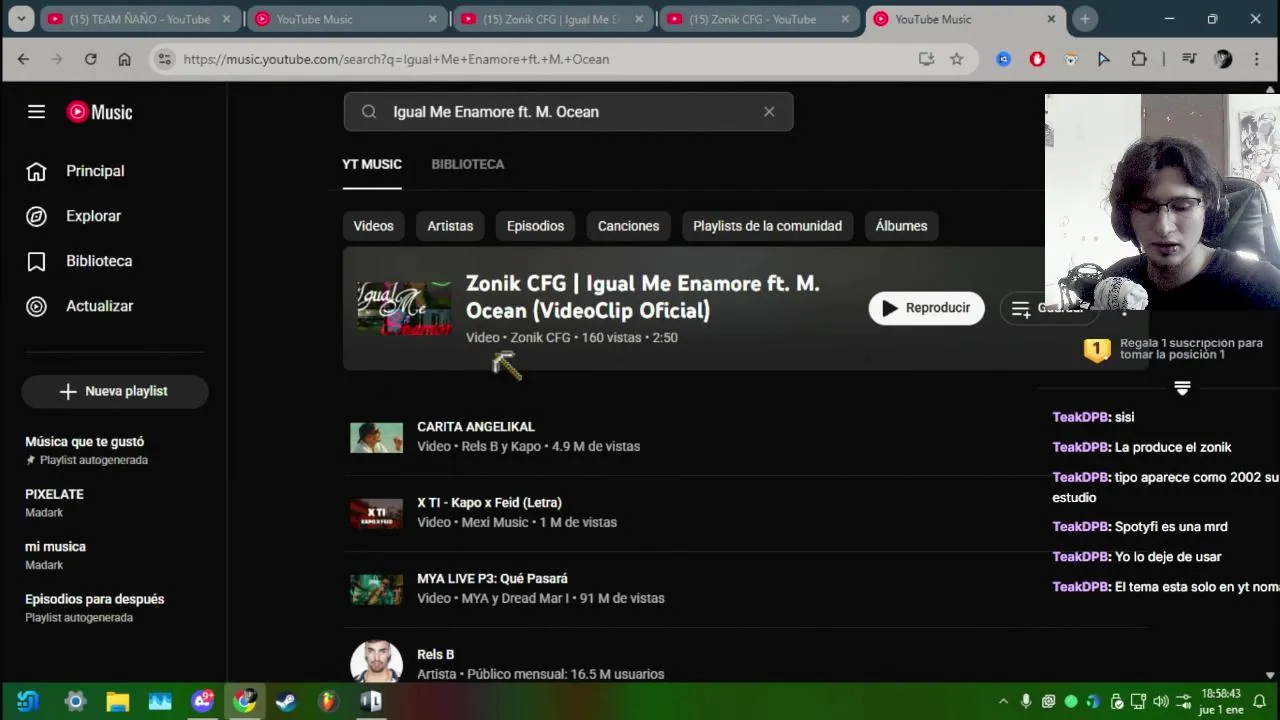This screenshot has height=720, width=1280.
Task: Select the YT MUSIC results tab
Action: pyautogui.click(x=372, y=164)
